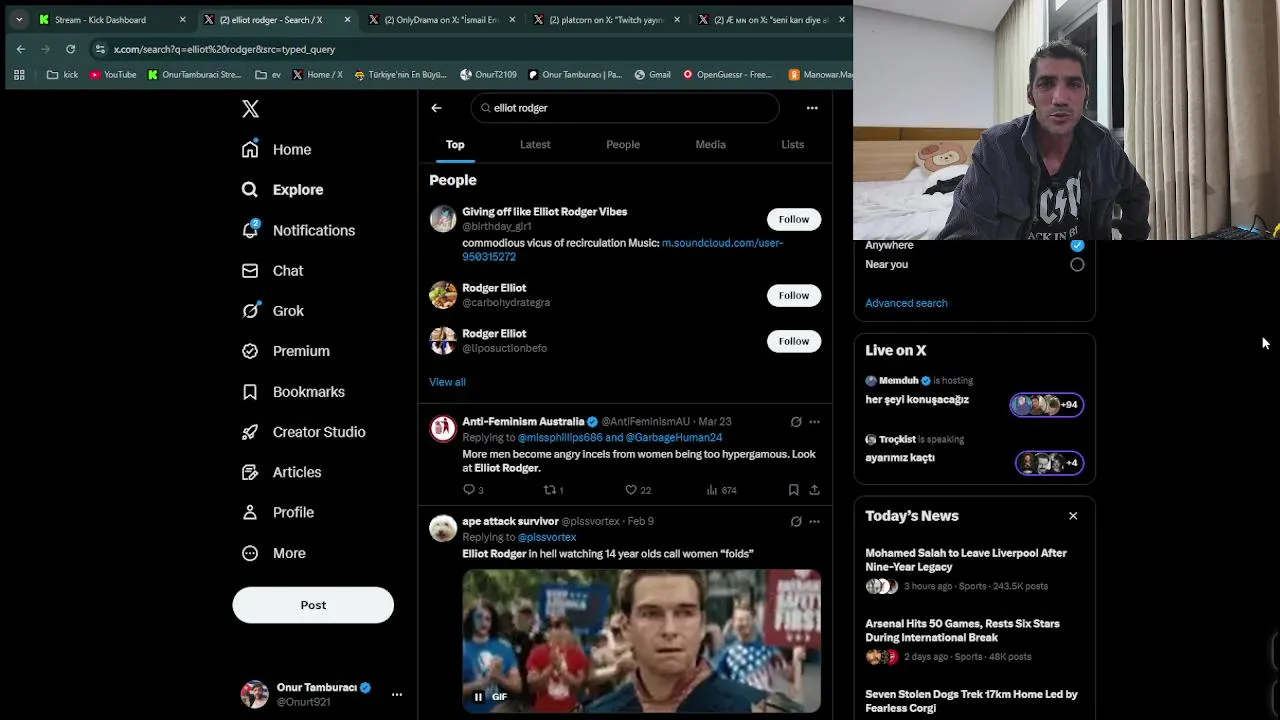Open more options on ape attack survivor post
This screenshot has width=1280, height=720.
[x=814, y=521]
